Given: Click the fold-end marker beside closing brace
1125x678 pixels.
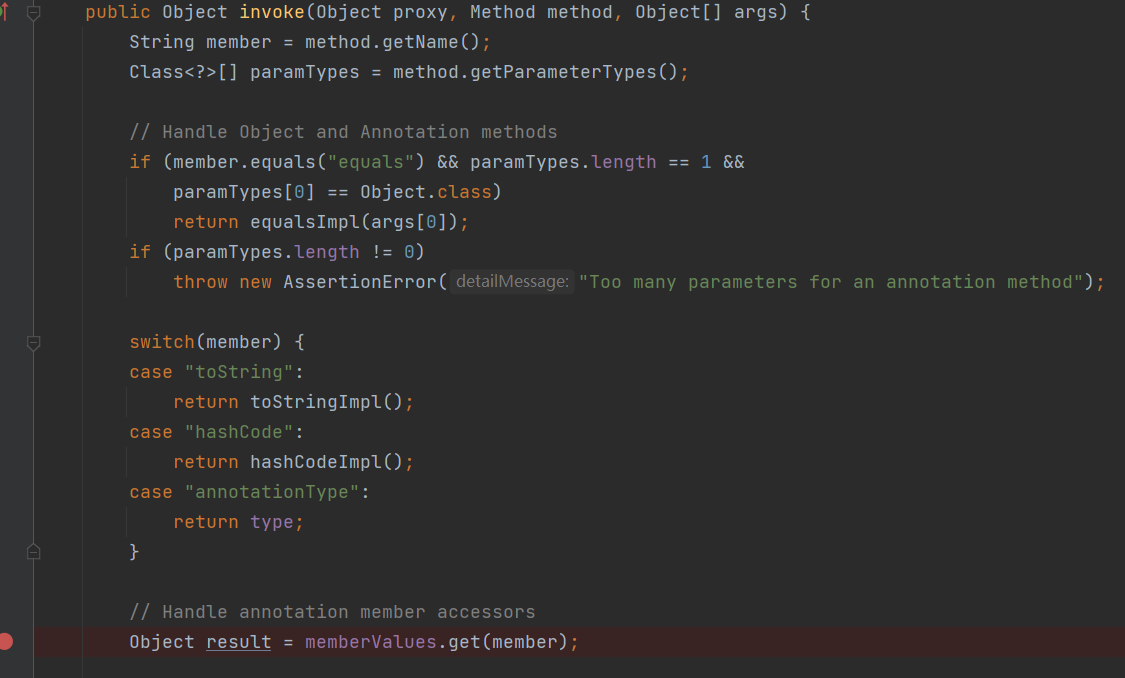Looking at the screenshot, I should tap(33, 551).
